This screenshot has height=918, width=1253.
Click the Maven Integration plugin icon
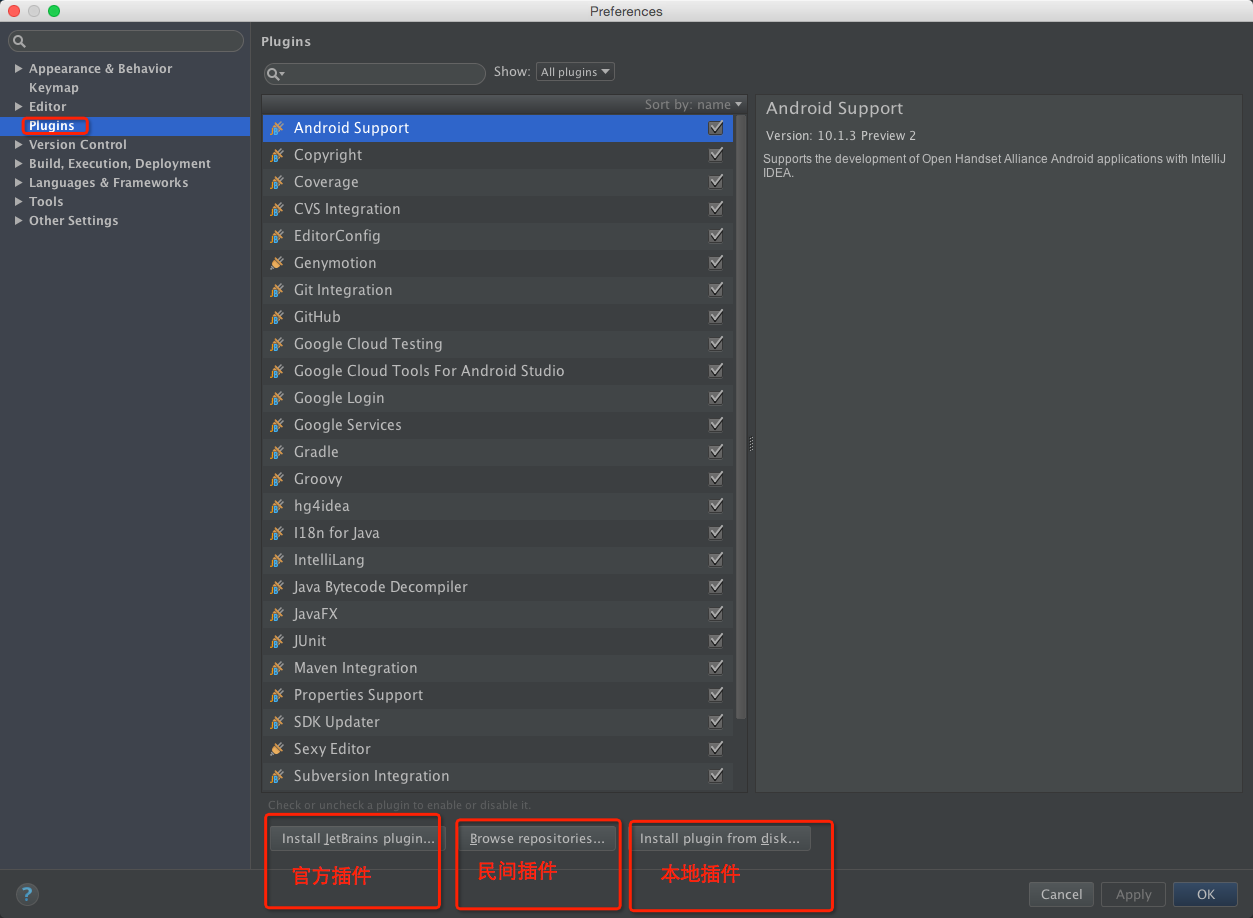(277, 668)
